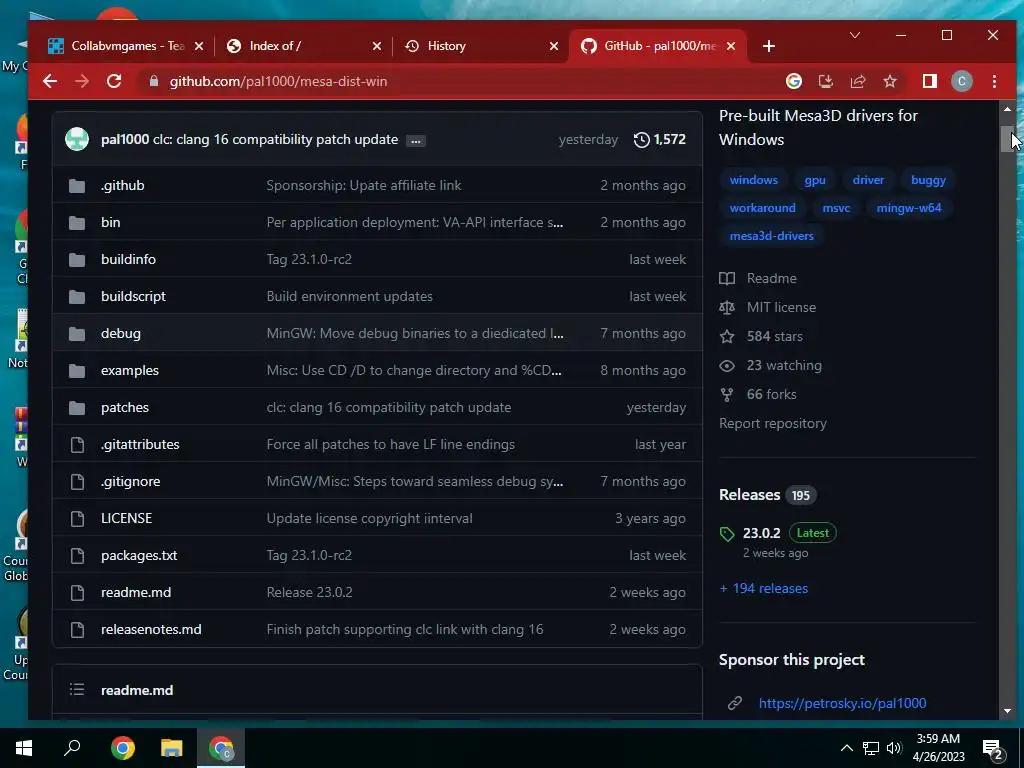
Task: Open the Google account G icon in toolbar
Action: click(x=793, y=81)
